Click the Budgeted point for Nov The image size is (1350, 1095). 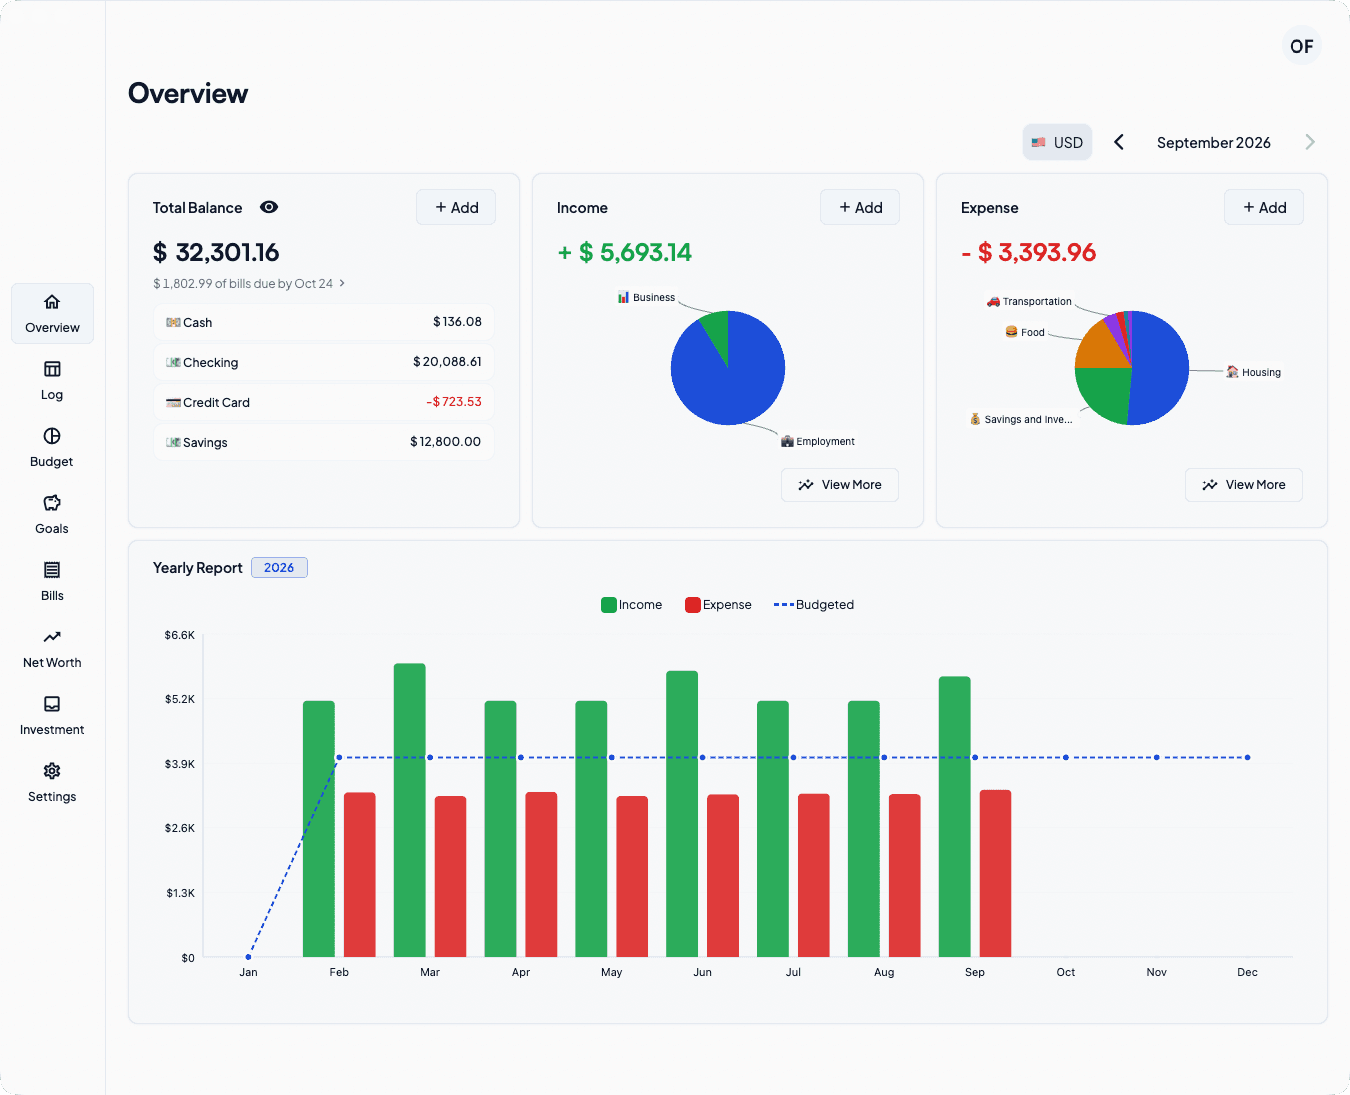point(1157,757)
